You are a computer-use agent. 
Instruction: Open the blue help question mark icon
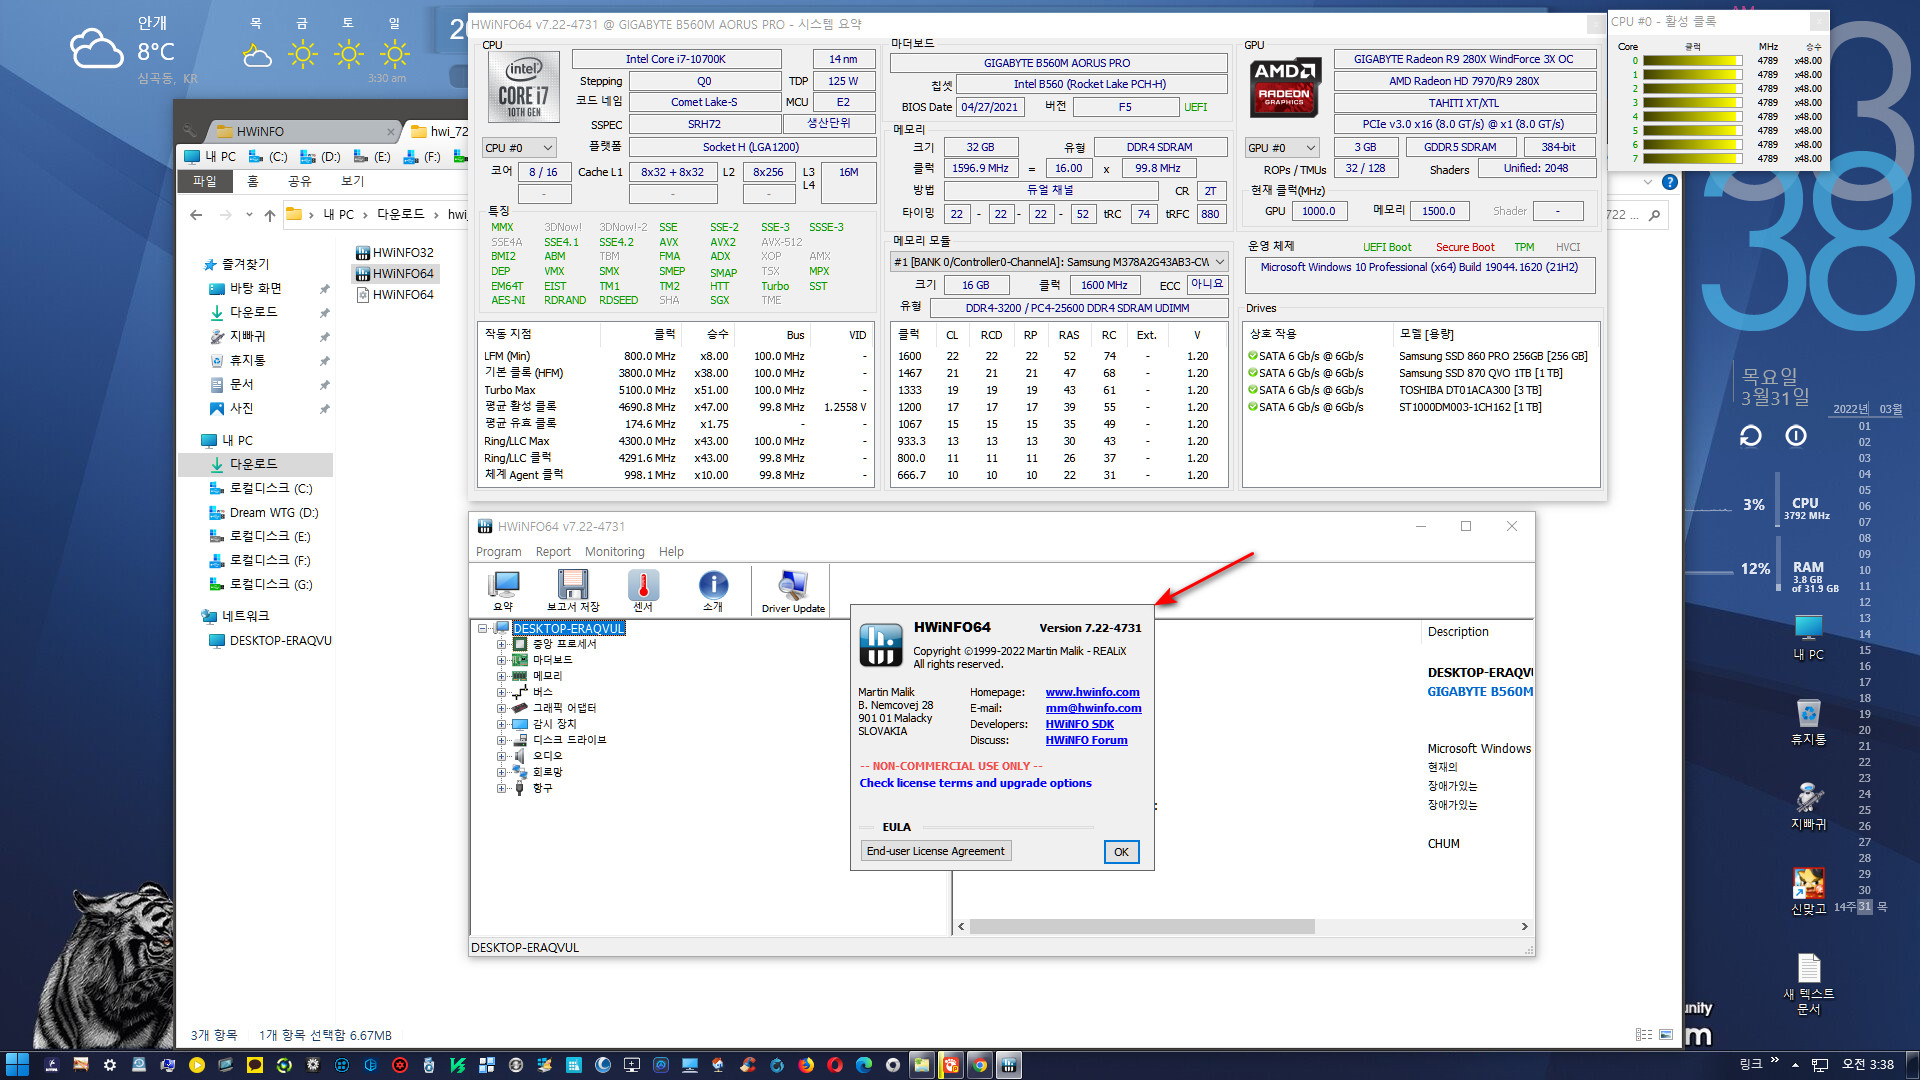pos(1669,182)
